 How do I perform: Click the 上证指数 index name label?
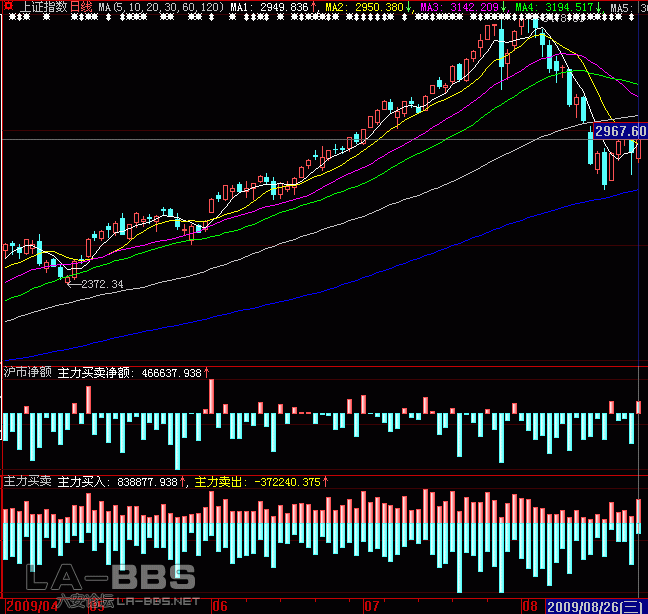[44, 7]
